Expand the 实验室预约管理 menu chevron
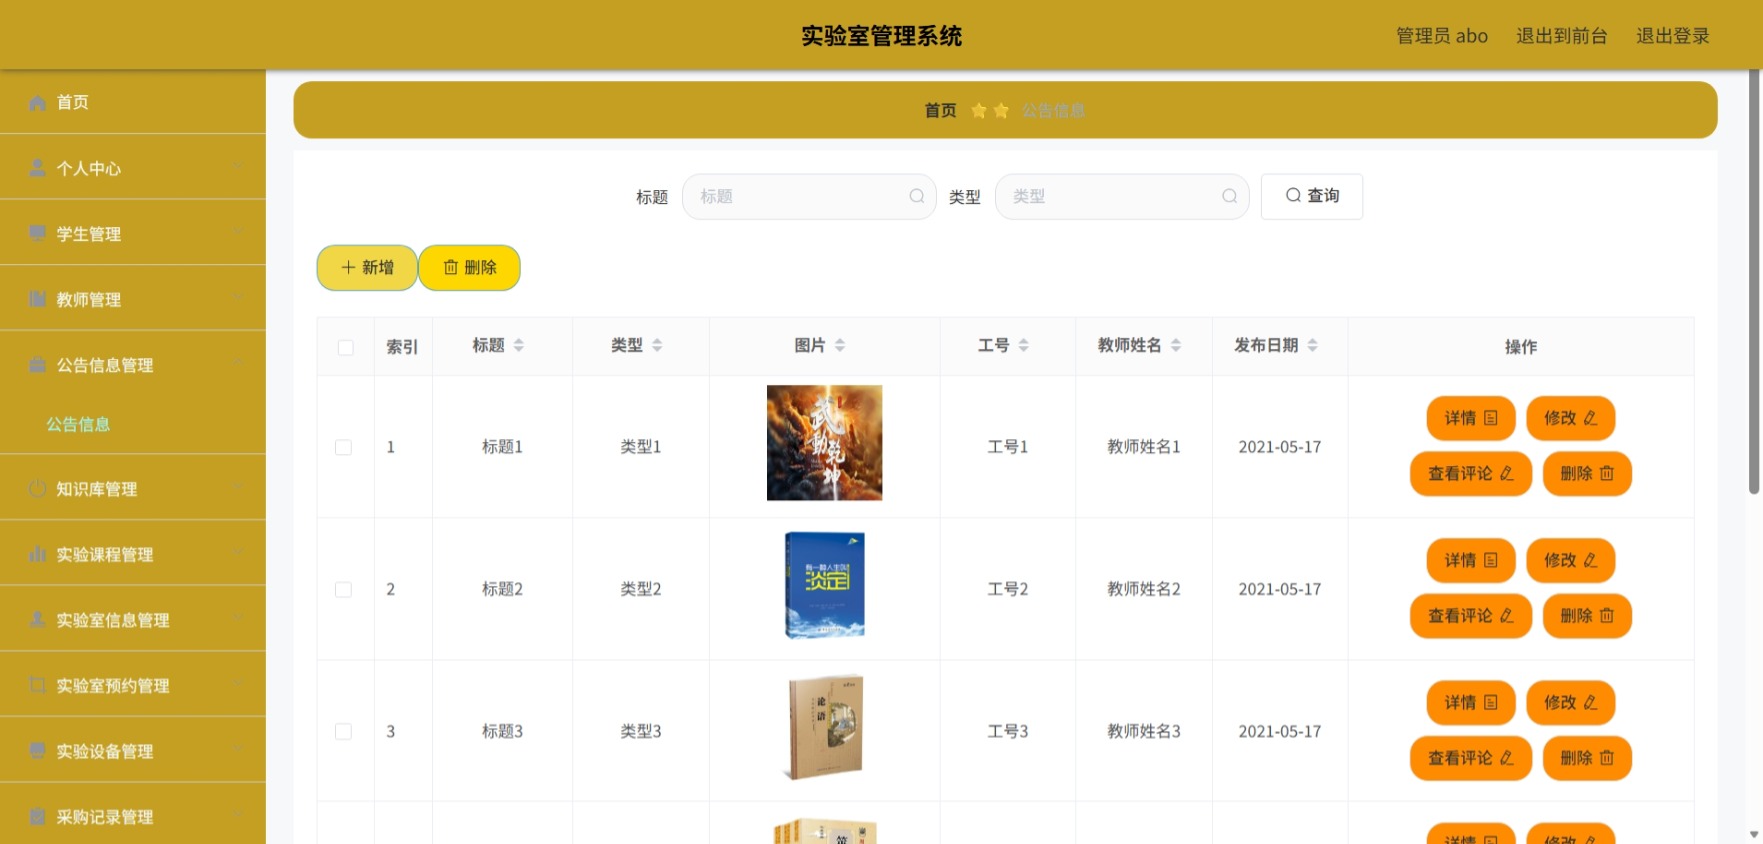The width and height of the screenshot is (1763, 844). pyautogui.click(x=237, y=684)
